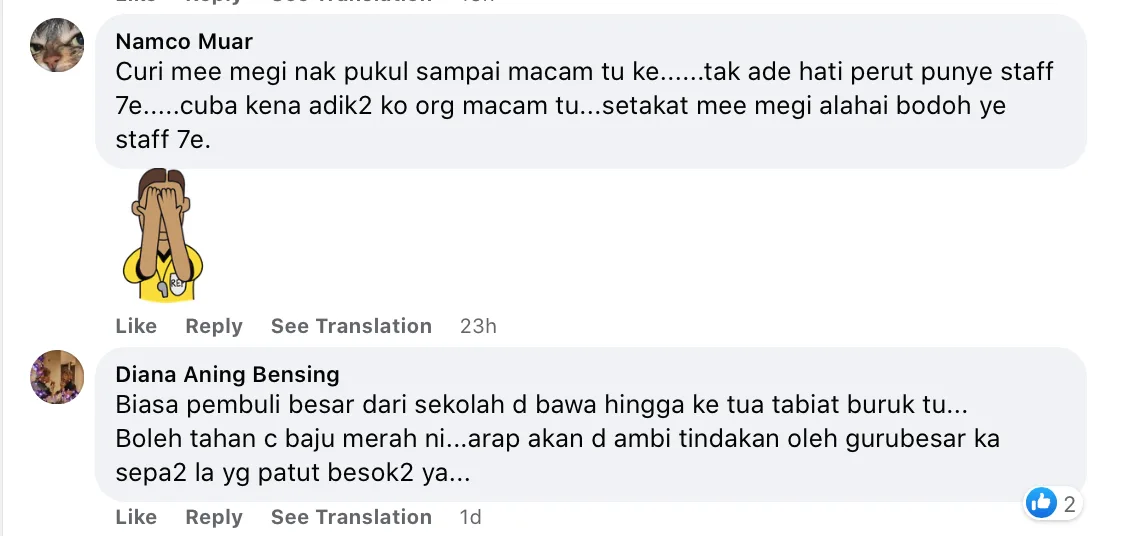Open the 23h timestamp link
Viewport: 1148px width, 536px height.
pyautogui.click(x=478, y=326)
